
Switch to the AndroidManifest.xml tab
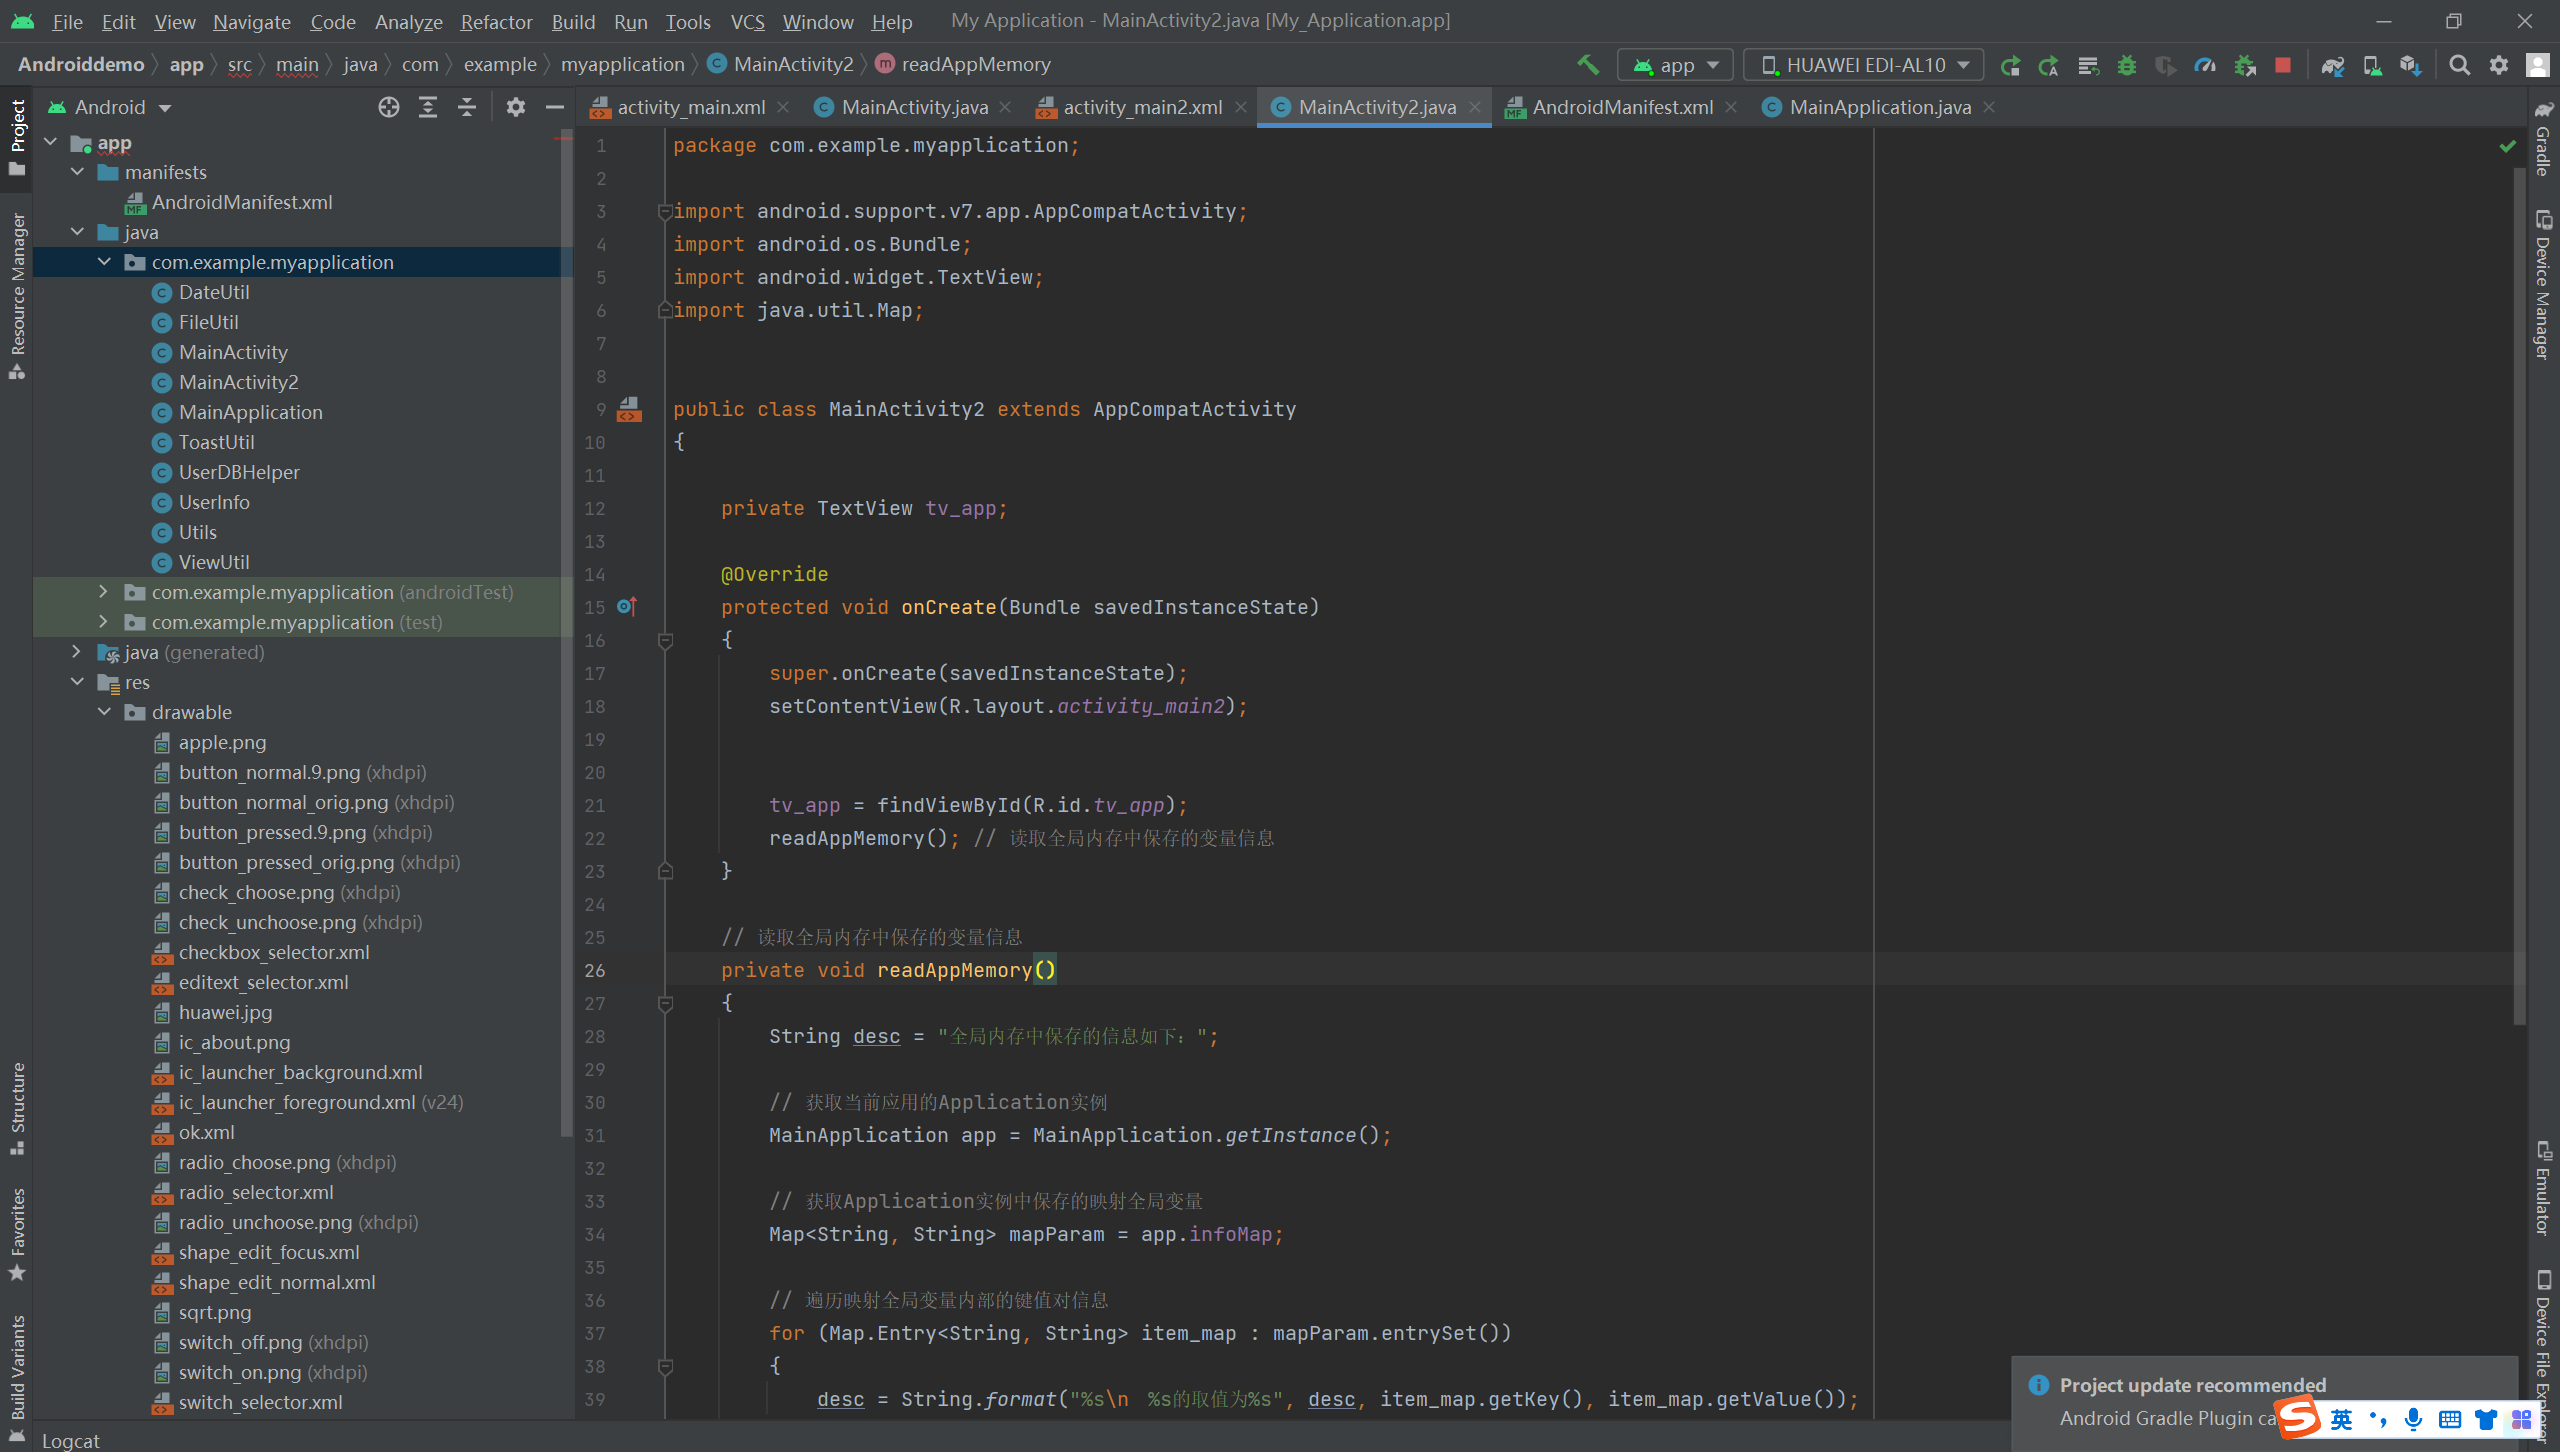click(1621, 107)
